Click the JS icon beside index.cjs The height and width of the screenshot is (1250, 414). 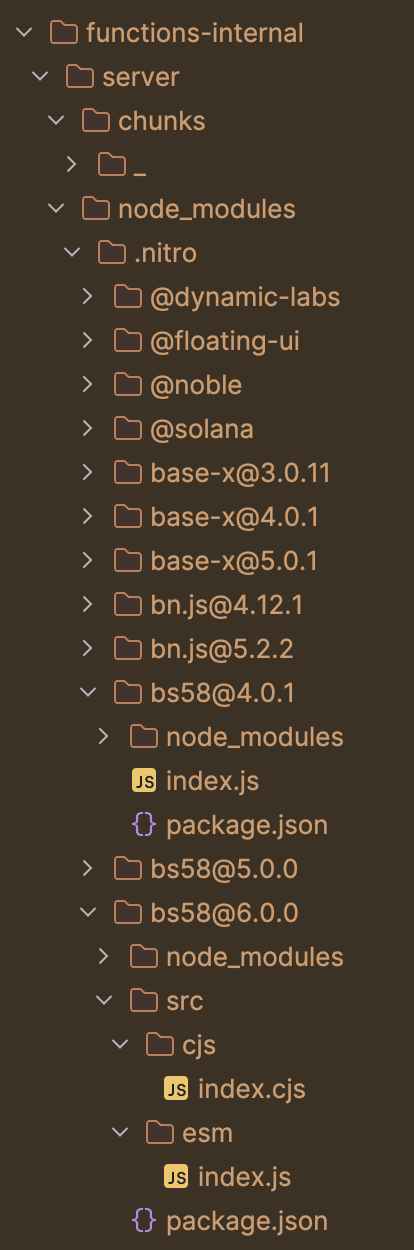point(176,1089)
